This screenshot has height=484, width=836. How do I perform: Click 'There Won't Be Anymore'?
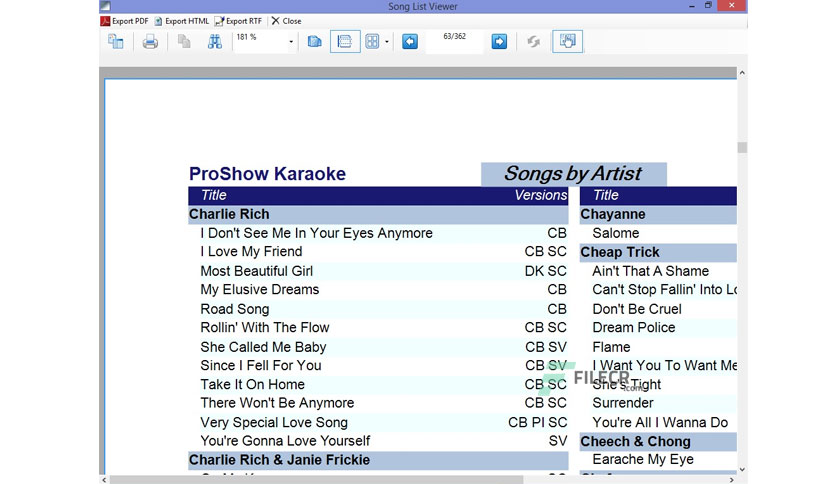[x=277, y=403]
